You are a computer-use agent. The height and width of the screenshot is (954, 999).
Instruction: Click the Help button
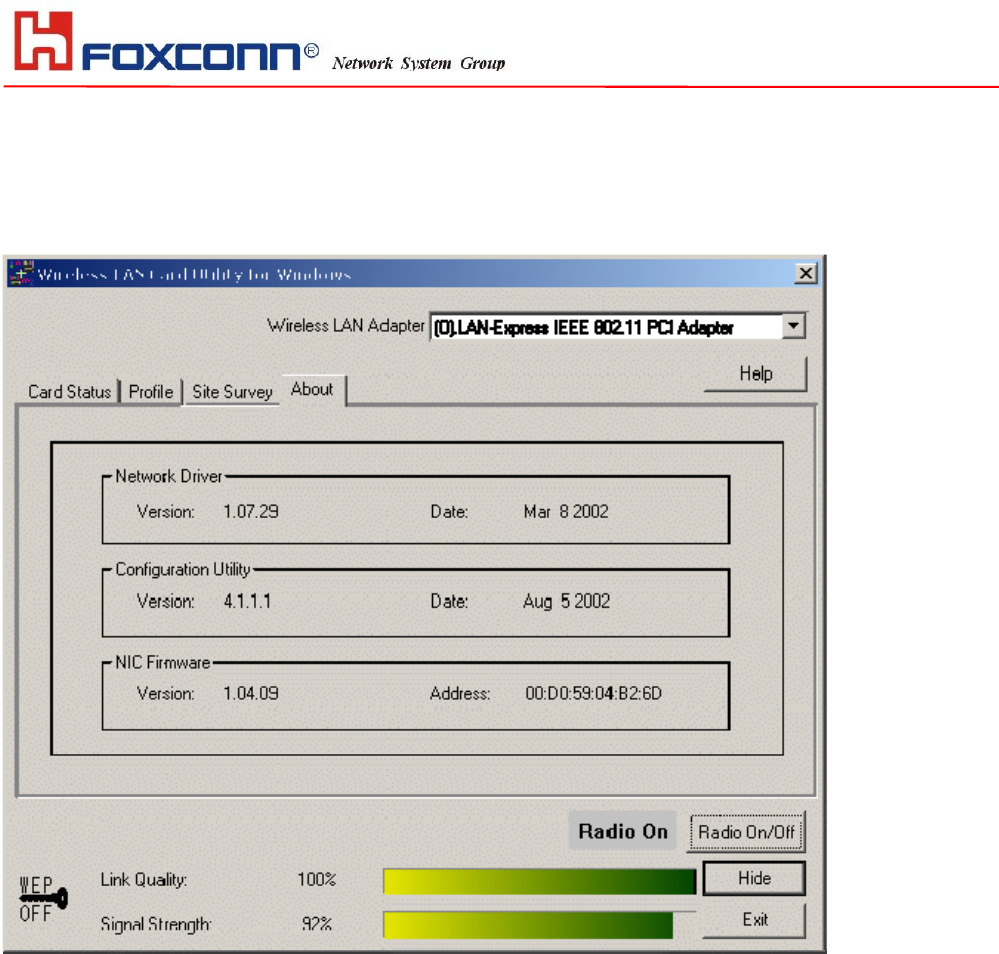click(x=756, y=373)
